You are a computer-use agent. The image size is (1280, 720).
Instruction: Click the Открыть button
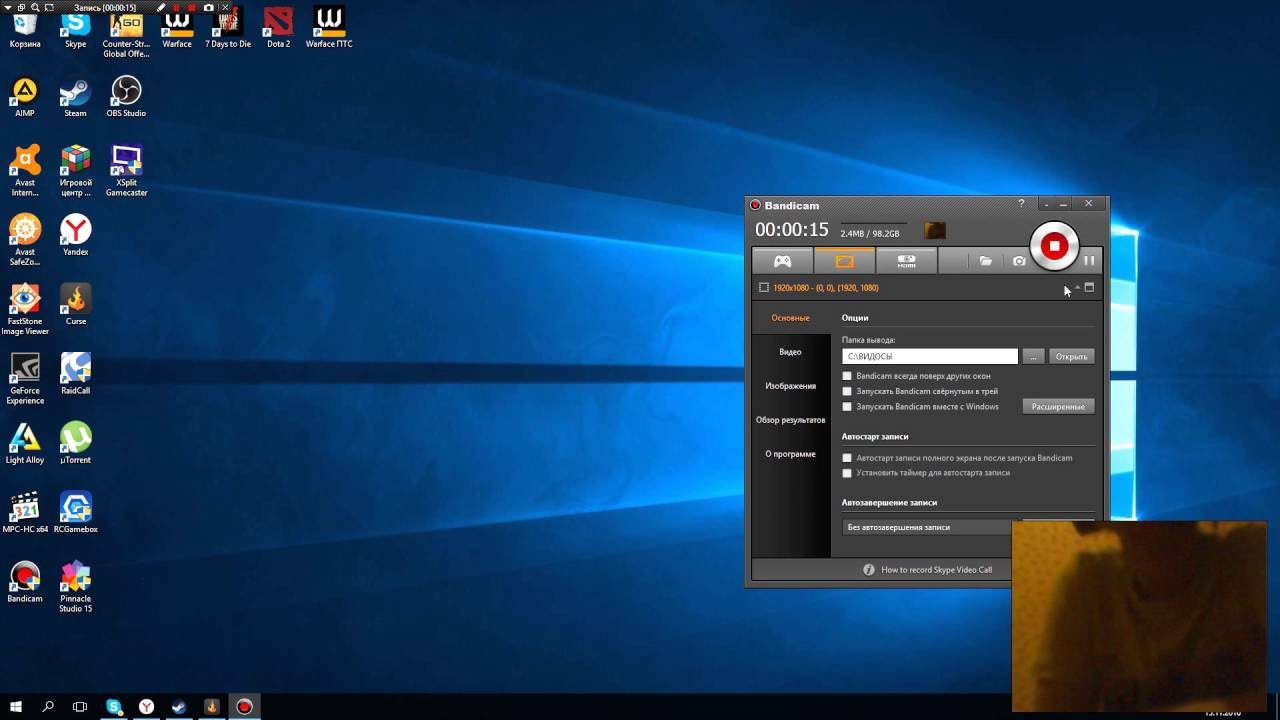click(1071, 356)
